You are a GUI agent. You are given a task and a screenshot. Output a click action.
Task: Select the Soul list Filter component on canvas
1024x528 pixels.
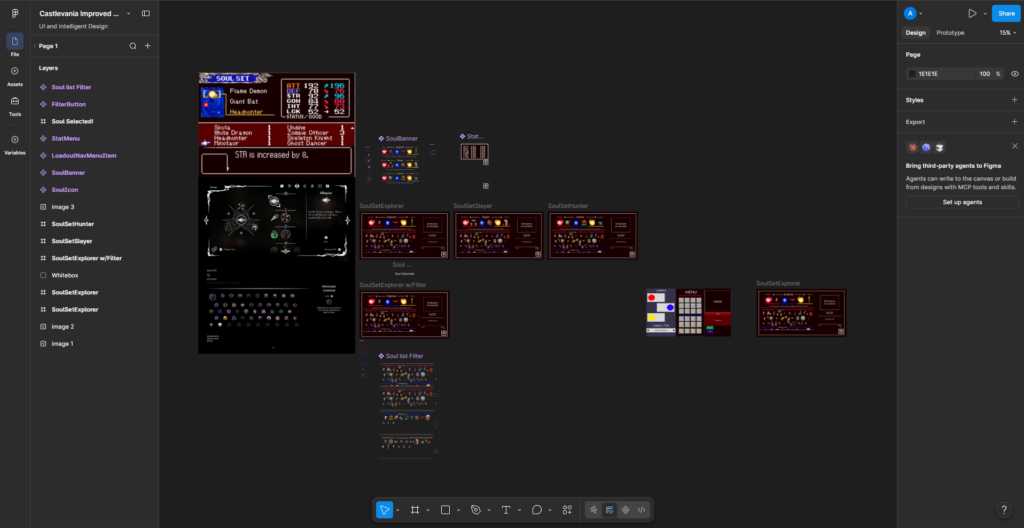click(x=409, y=410)
